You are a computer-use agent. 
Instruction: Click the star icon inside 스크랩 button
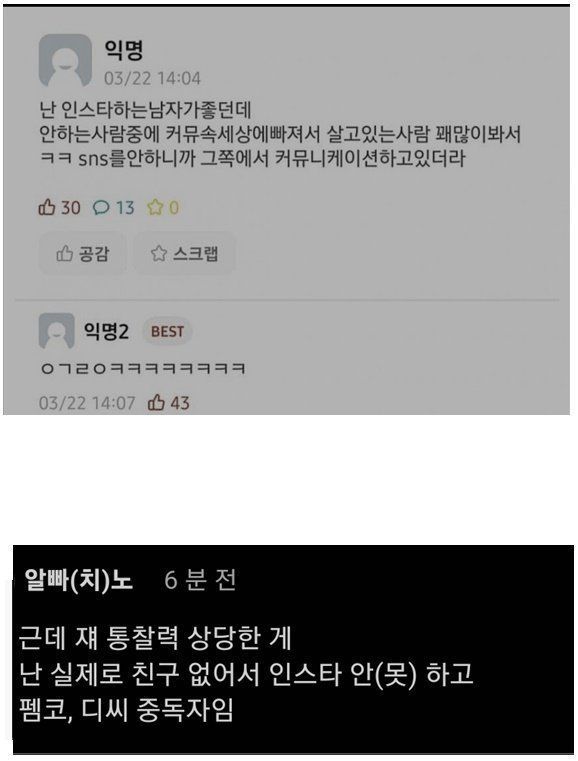coord(159,253)
